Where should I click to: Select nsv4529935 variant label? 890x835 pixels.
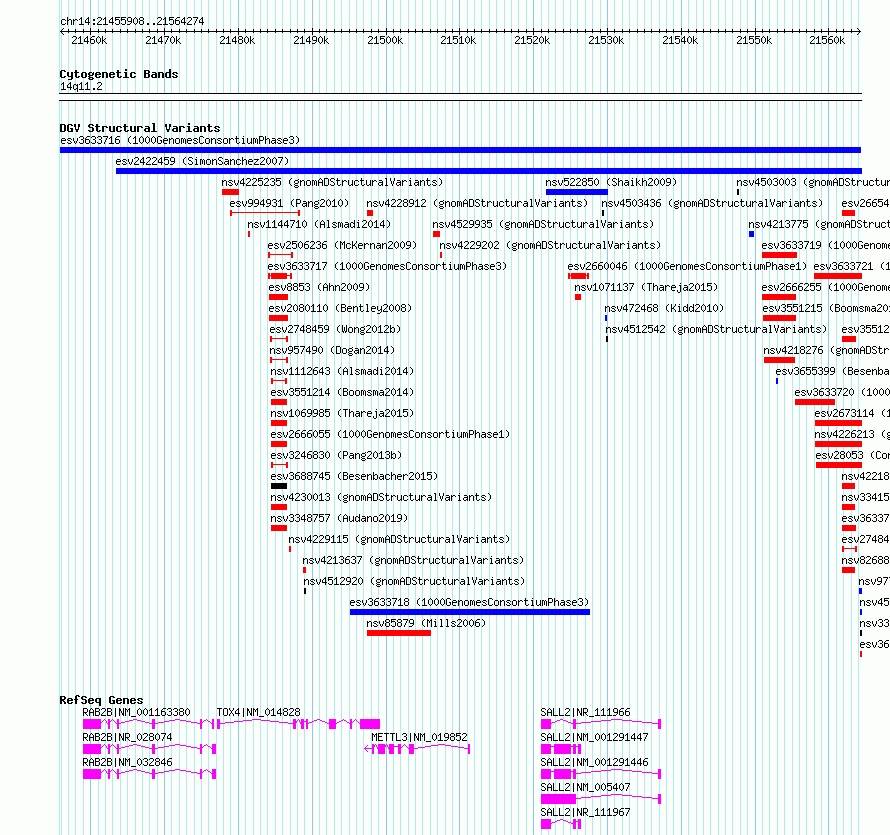[x=543, y=224]
